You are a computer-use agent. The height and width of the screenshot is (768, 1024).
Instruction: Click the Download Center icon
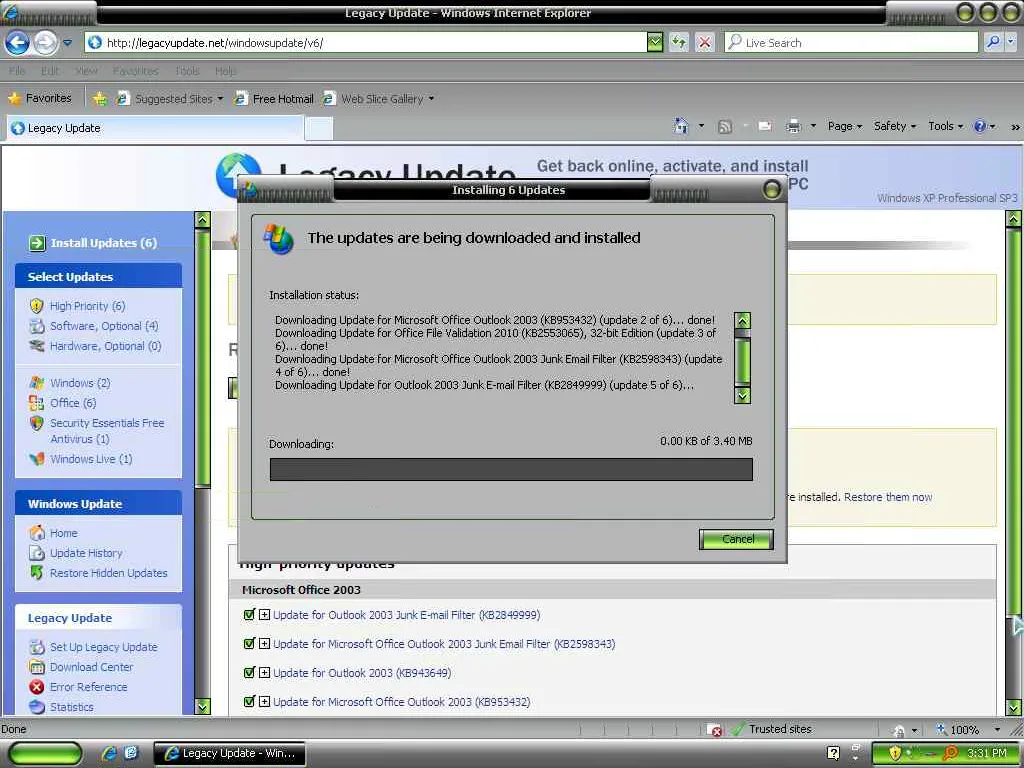37,667
